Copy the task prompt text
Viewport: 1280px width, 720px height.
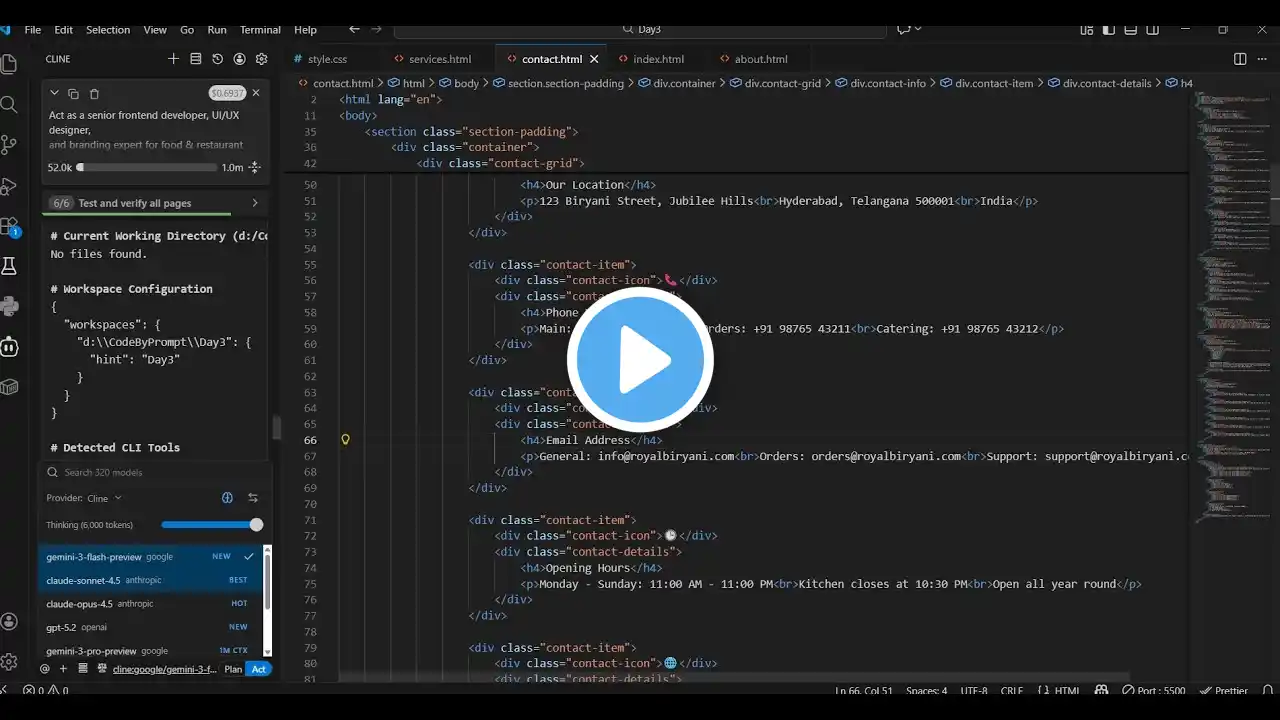pos(73,93)
